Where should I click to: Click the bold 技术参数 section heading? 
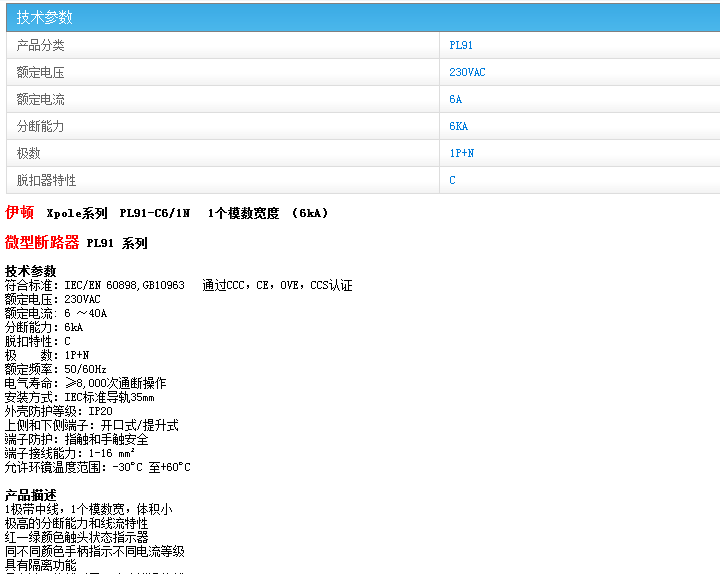[31, 271]
